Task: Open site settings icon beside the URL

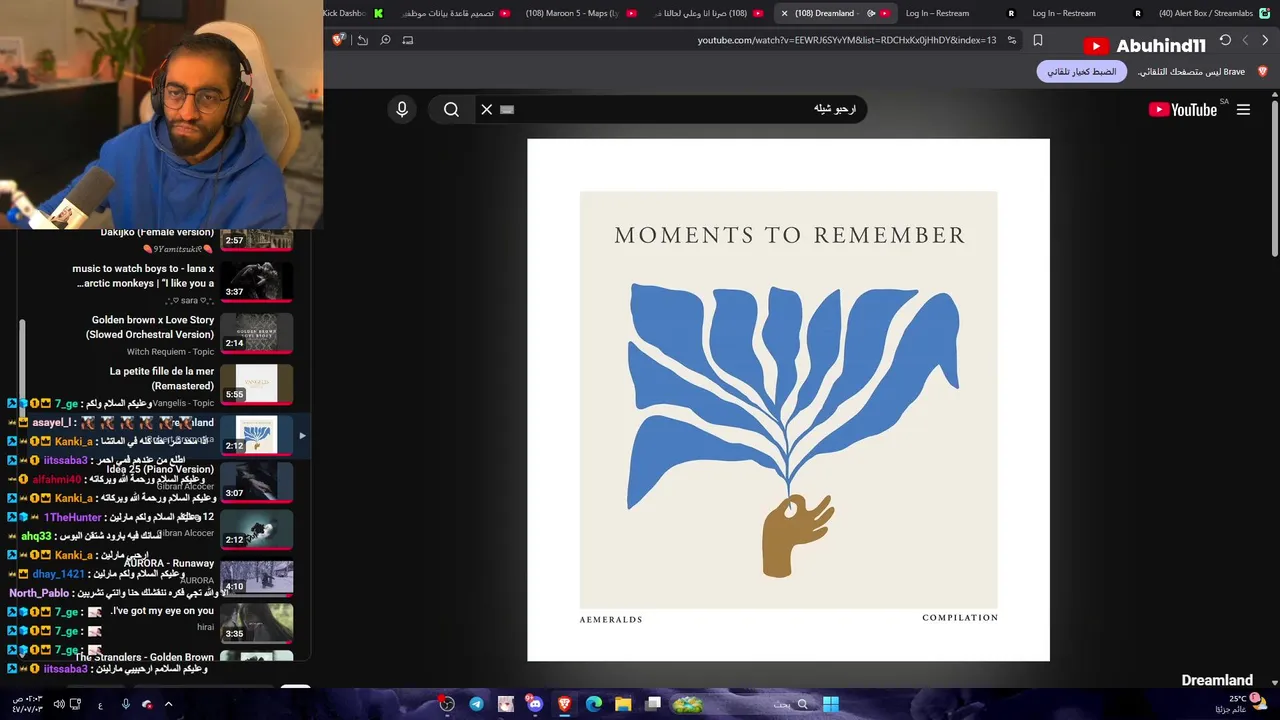Action: (1012, 40)
